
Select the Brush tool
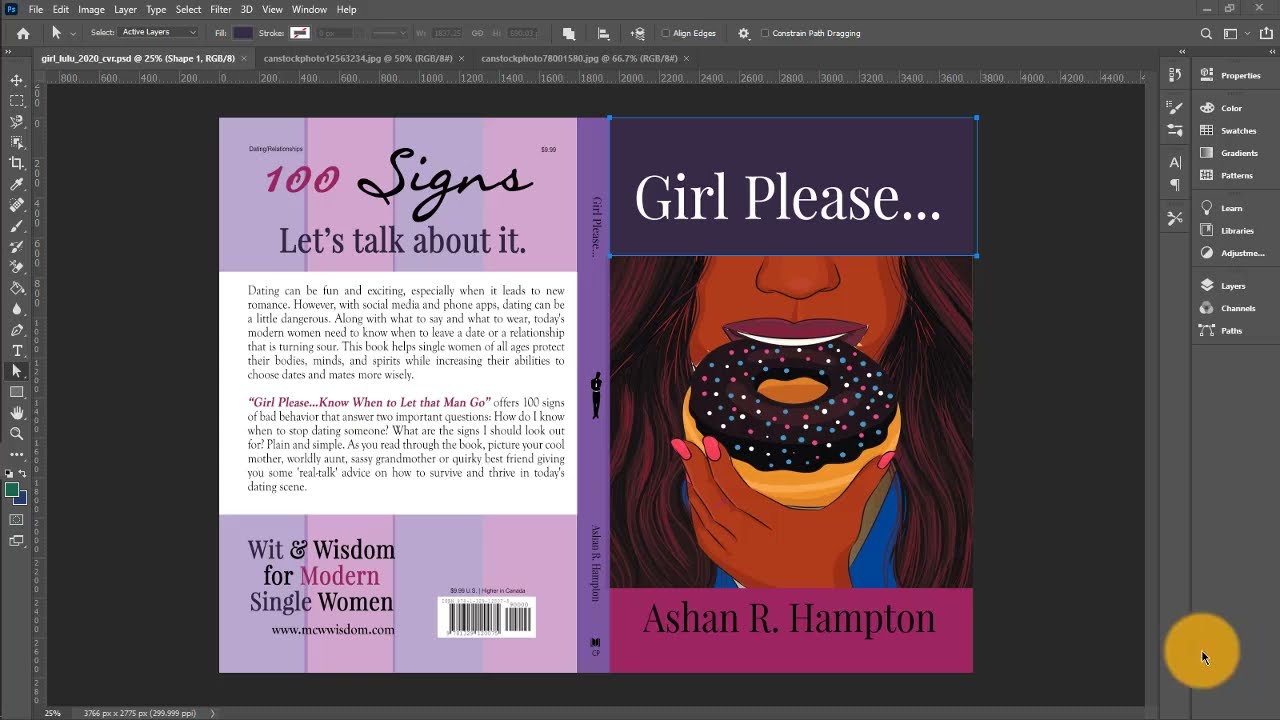(16, 226)
